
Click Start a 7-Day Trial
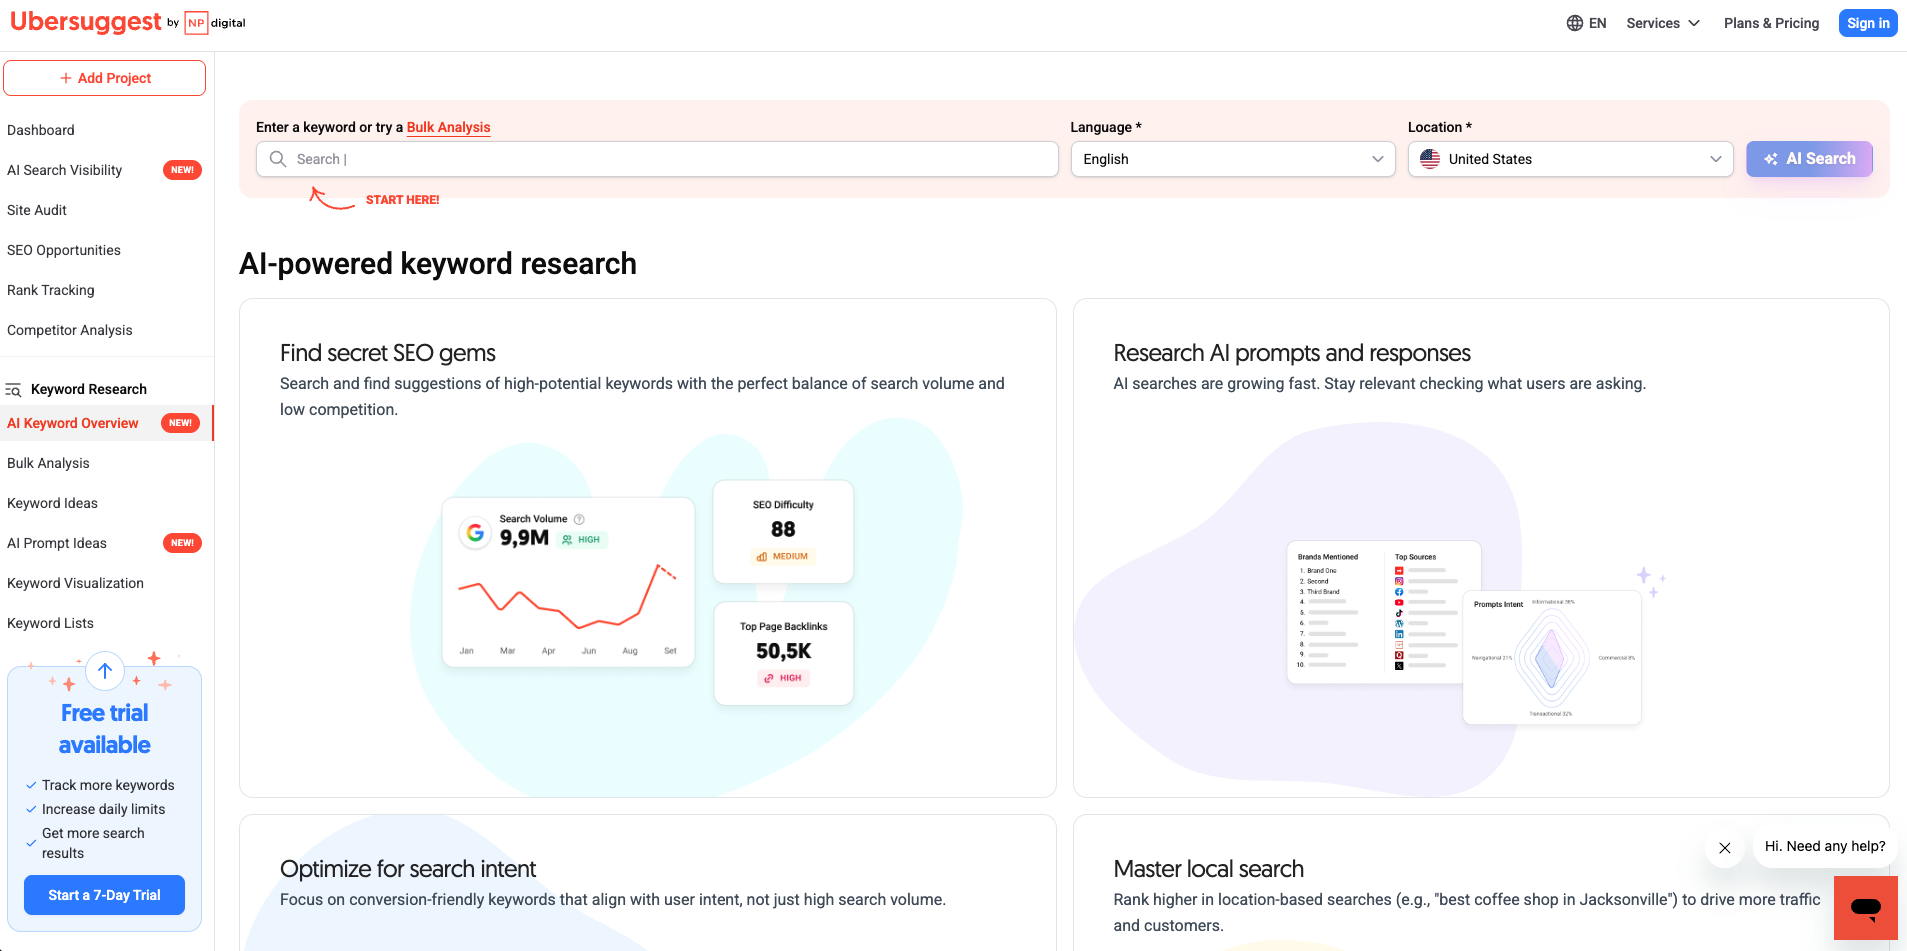(105, 895)
